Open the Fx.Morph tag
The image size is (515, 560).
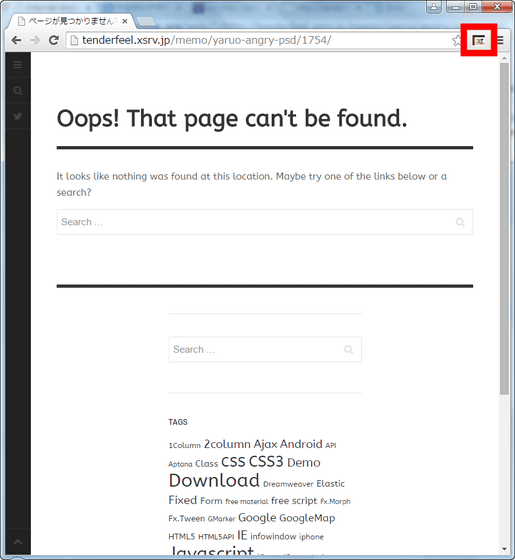pos(335,501)
